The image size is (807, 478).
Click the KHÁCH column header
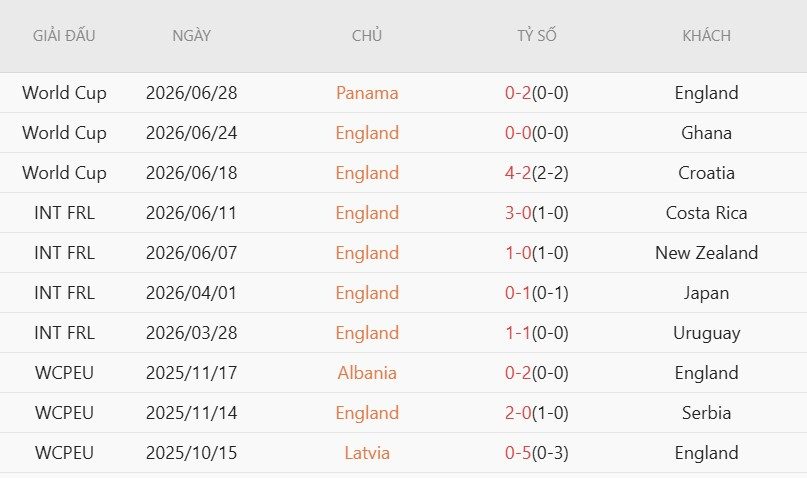pos(706,36)
